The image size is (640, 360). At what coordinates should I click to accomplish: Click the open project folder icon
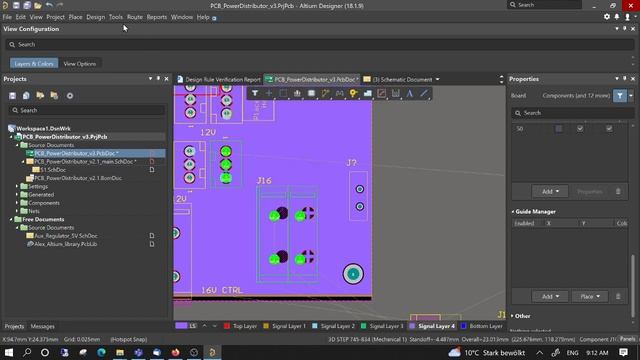[x=40, y=96]
